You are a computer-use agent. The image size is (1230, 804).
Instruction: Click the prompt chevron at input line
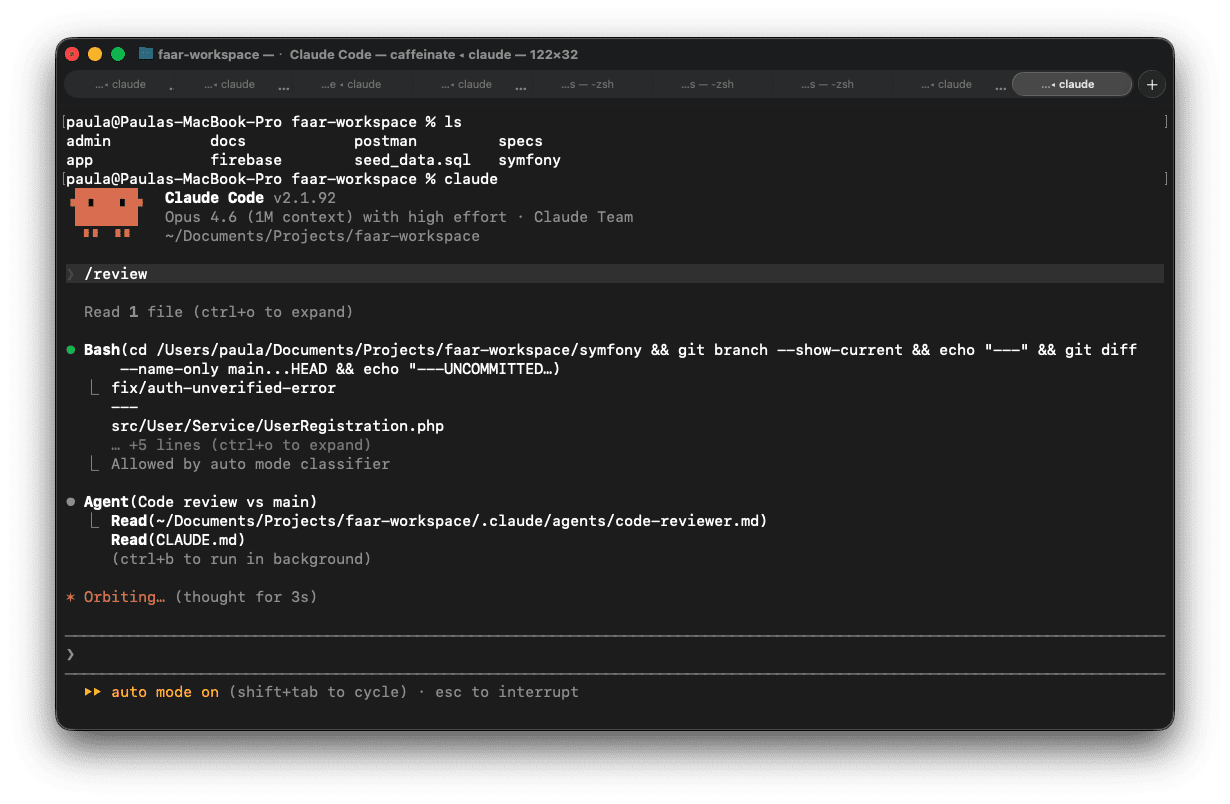pos(70,655)
